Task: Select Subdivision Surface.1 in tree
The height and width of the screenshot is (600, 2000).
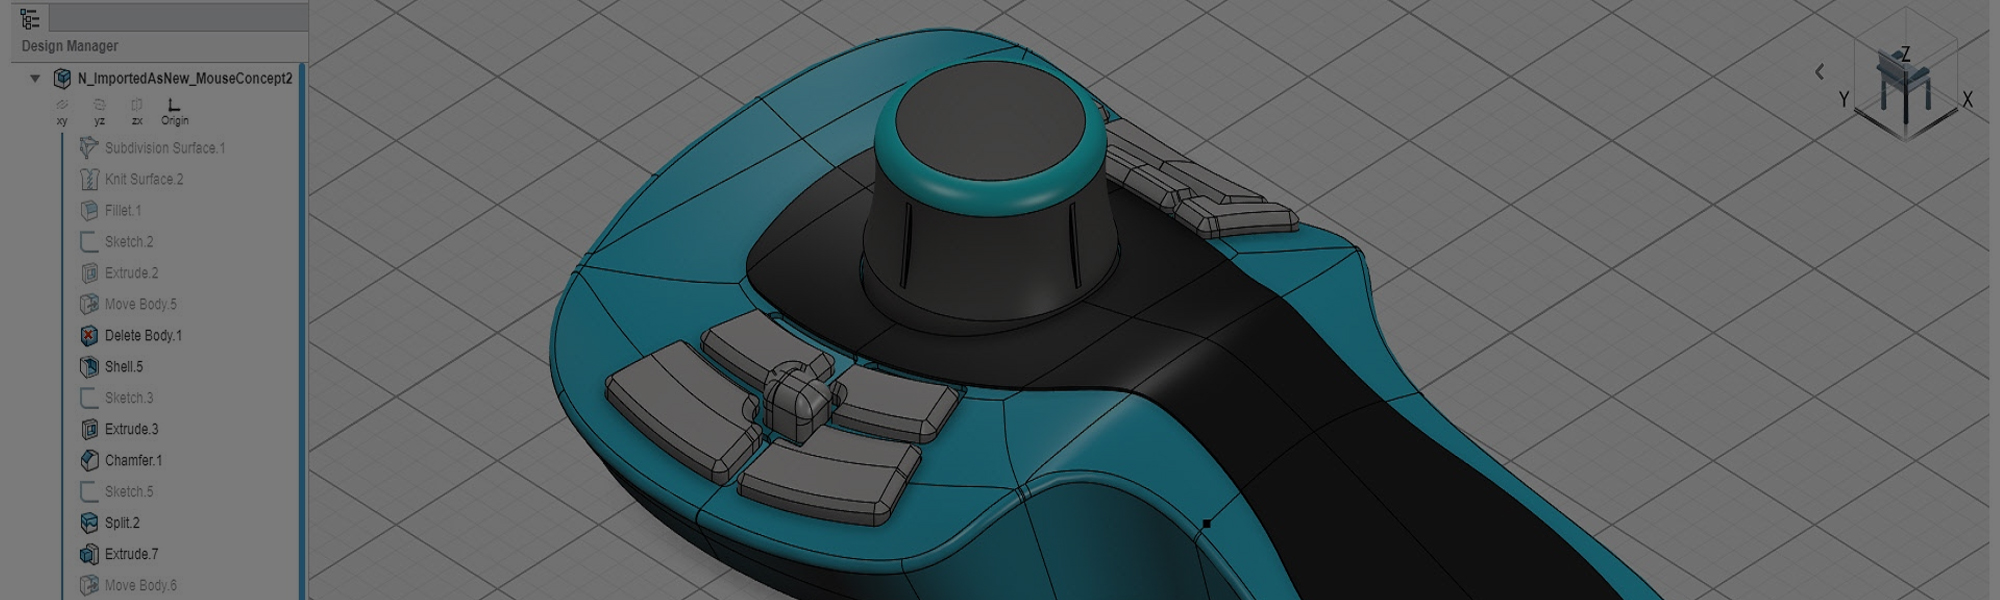Action: (x=165, y=148)
